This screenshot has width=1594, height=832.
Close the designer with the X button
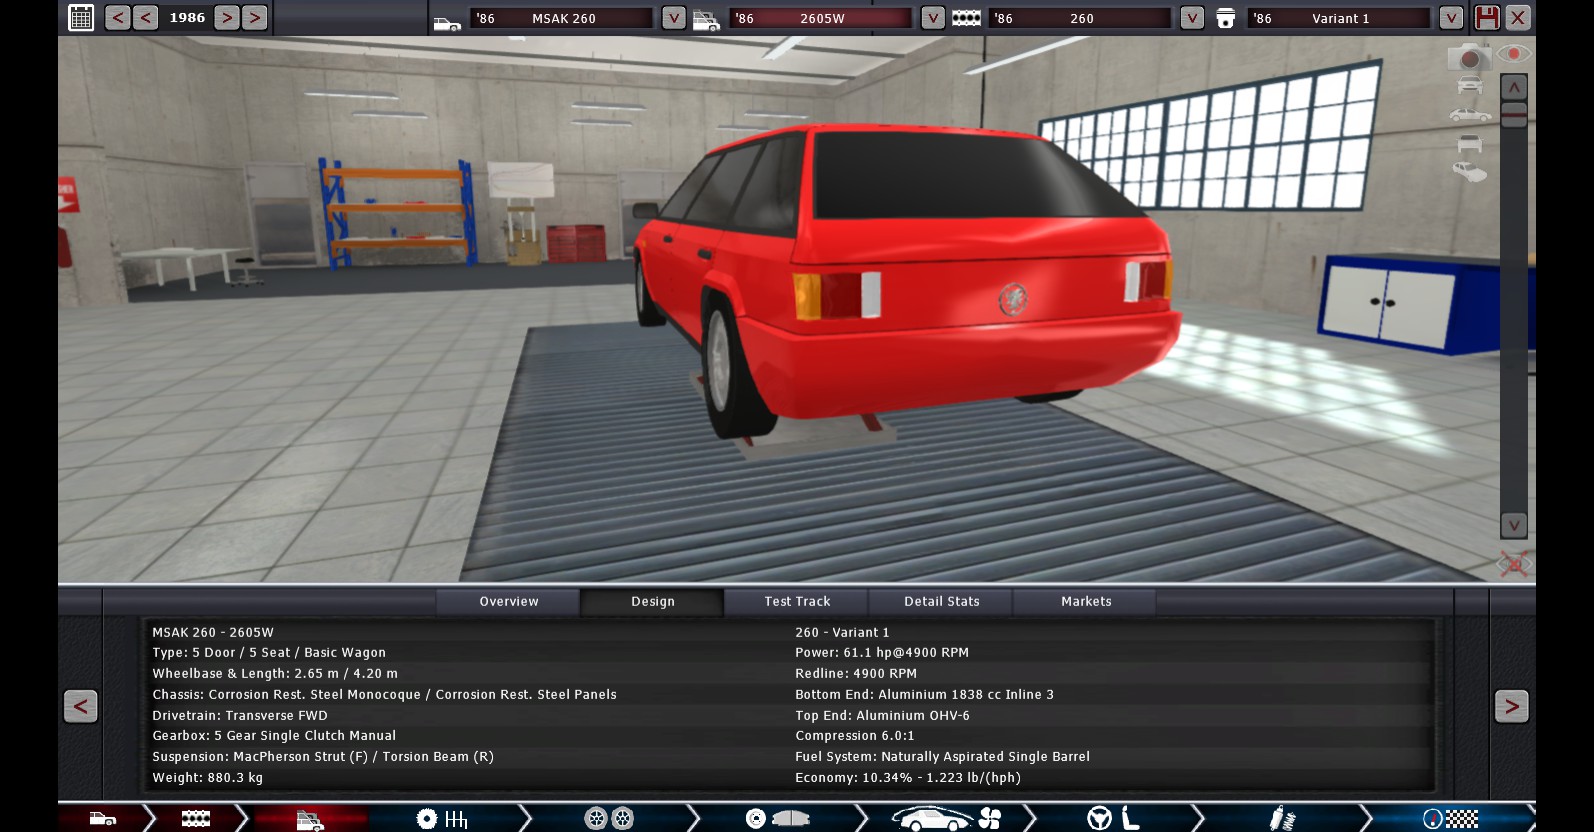(x=1518, y=17)
